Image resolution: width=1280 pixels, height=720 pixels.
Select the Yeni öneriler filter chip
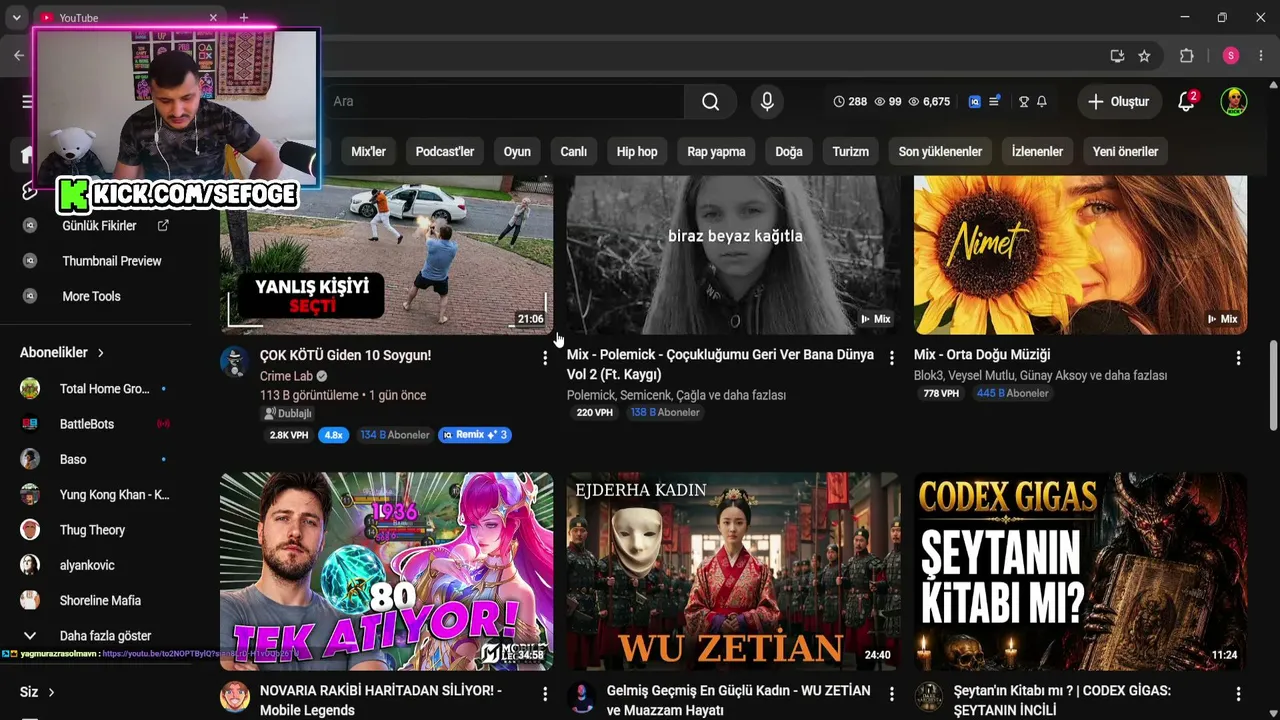(x=1125, y=152)
